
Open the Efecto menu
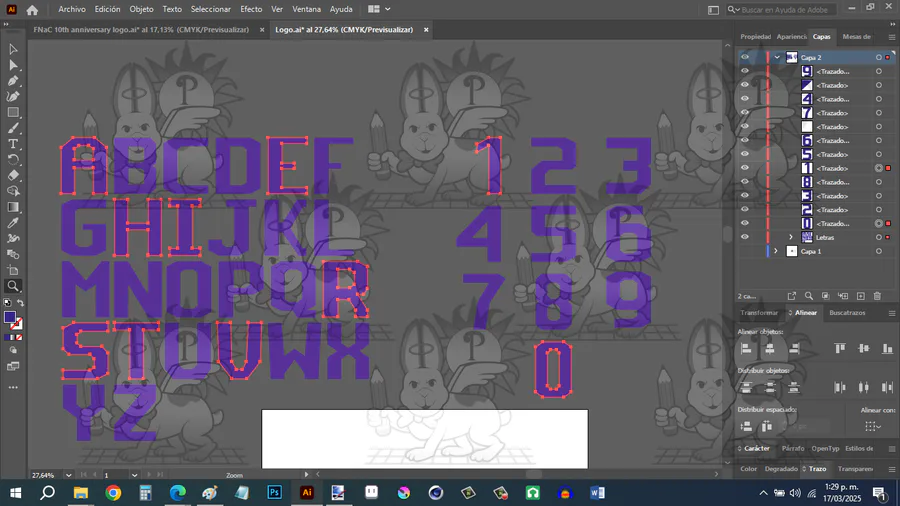[251, 9]
